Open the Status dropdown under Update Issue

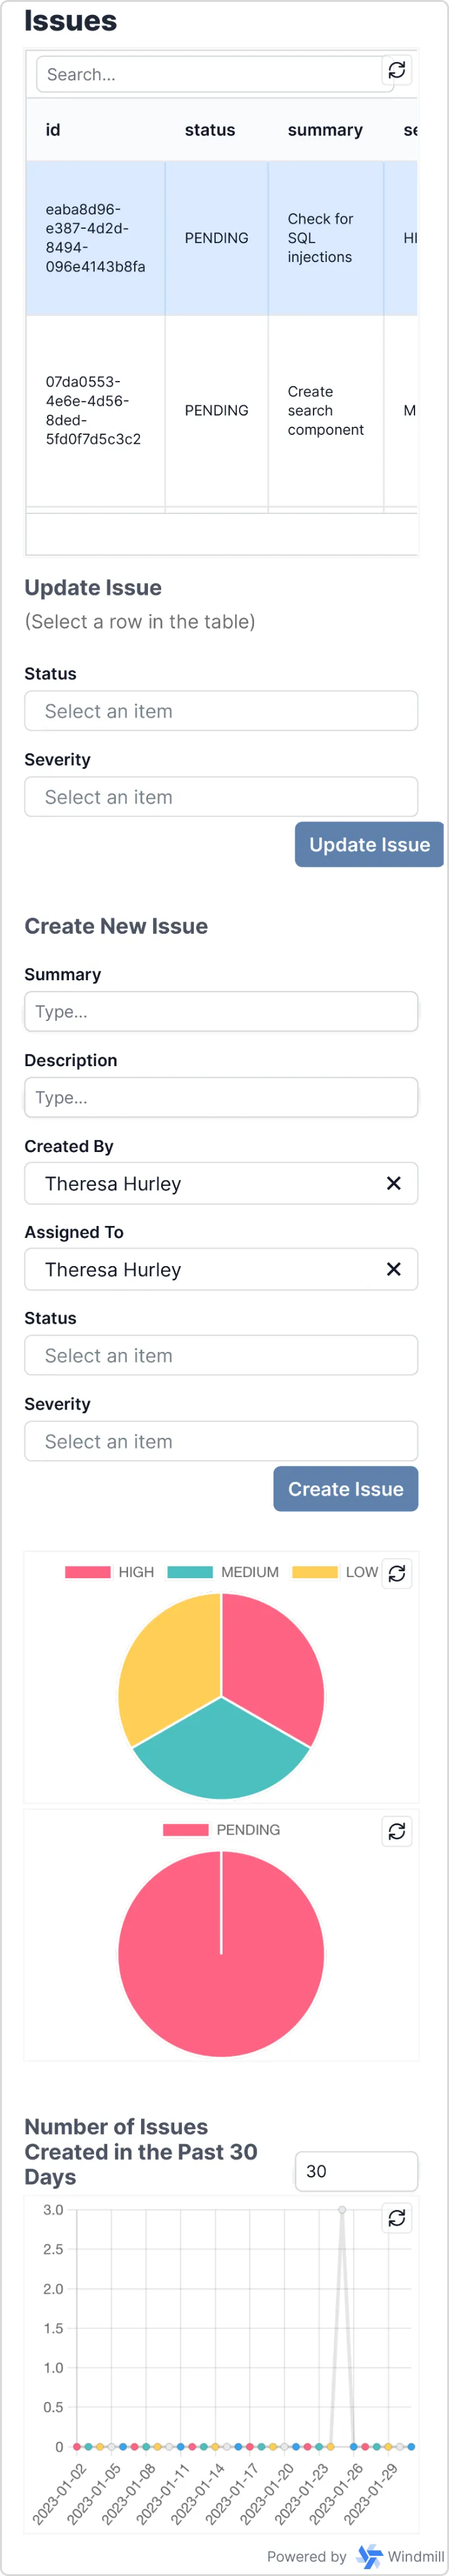click(x=220, y=710)
